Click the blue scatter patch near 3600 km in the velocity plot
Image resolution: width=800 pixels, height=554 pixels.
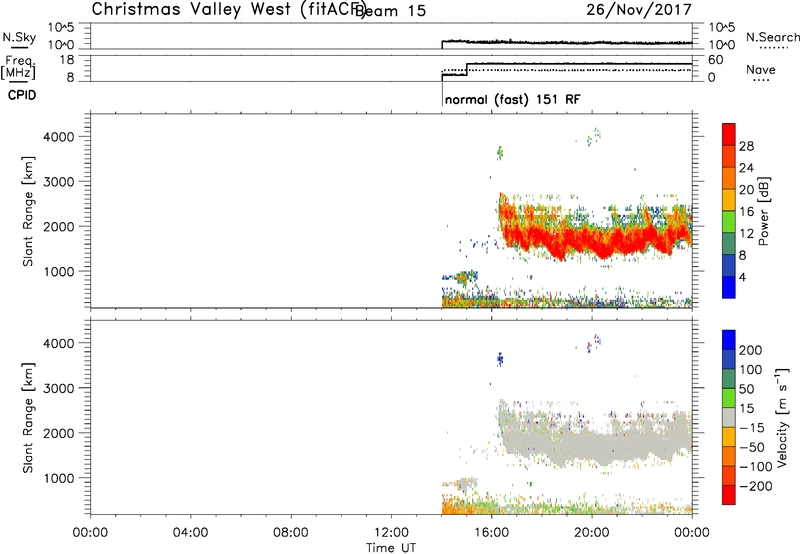[500, 359]
